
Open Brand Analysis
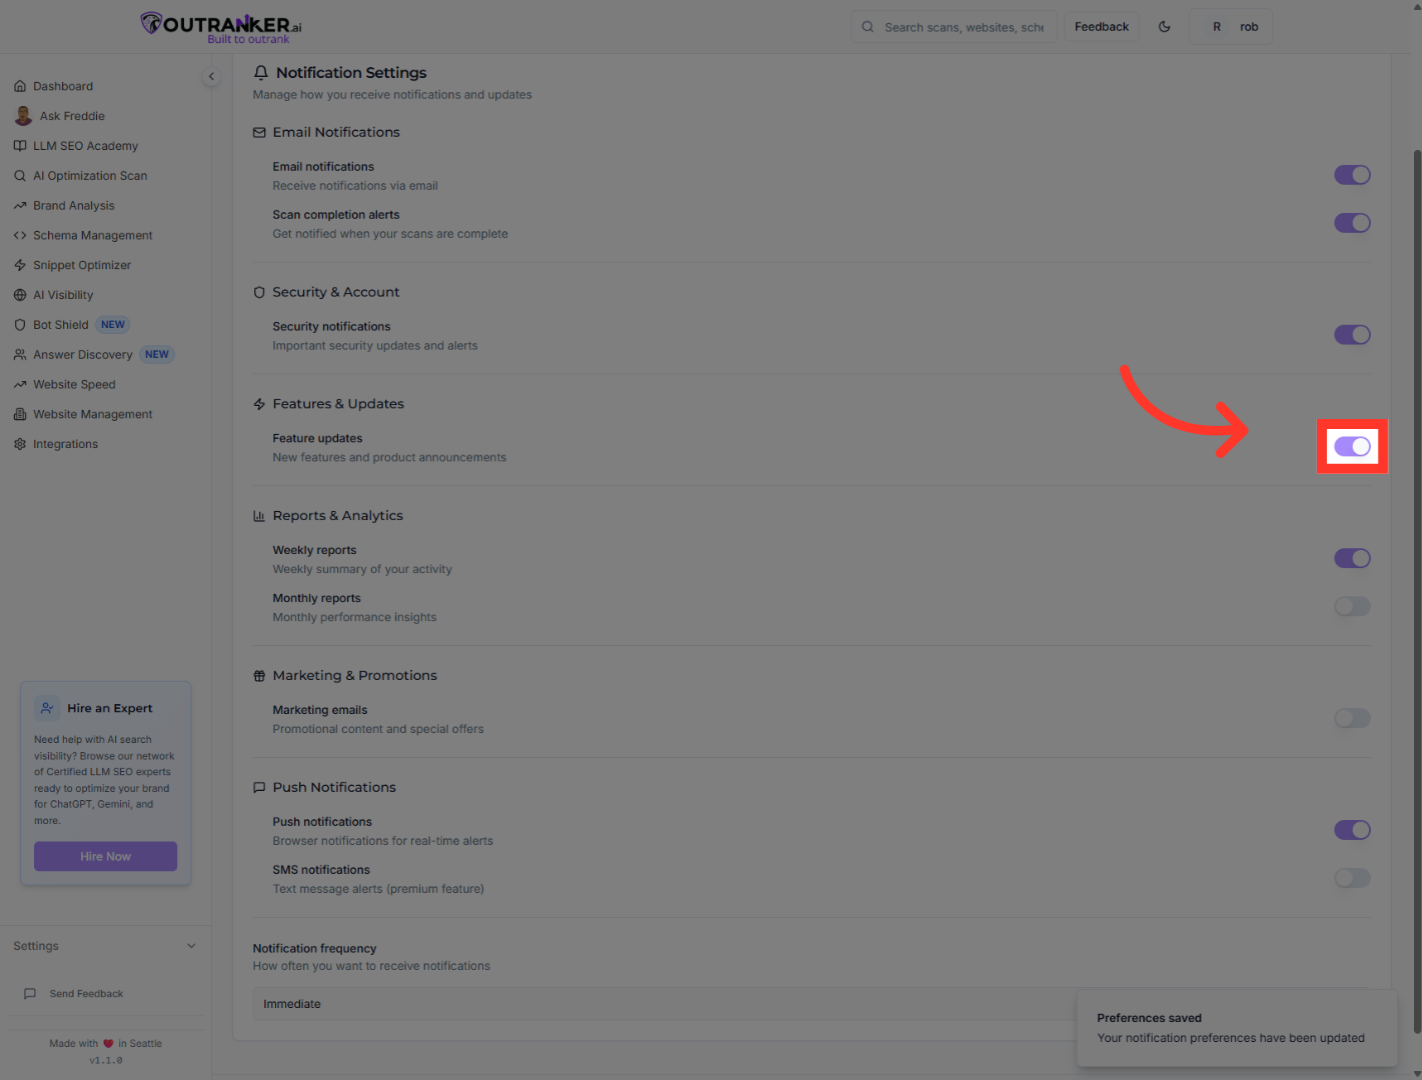click(x=73, y=205)
